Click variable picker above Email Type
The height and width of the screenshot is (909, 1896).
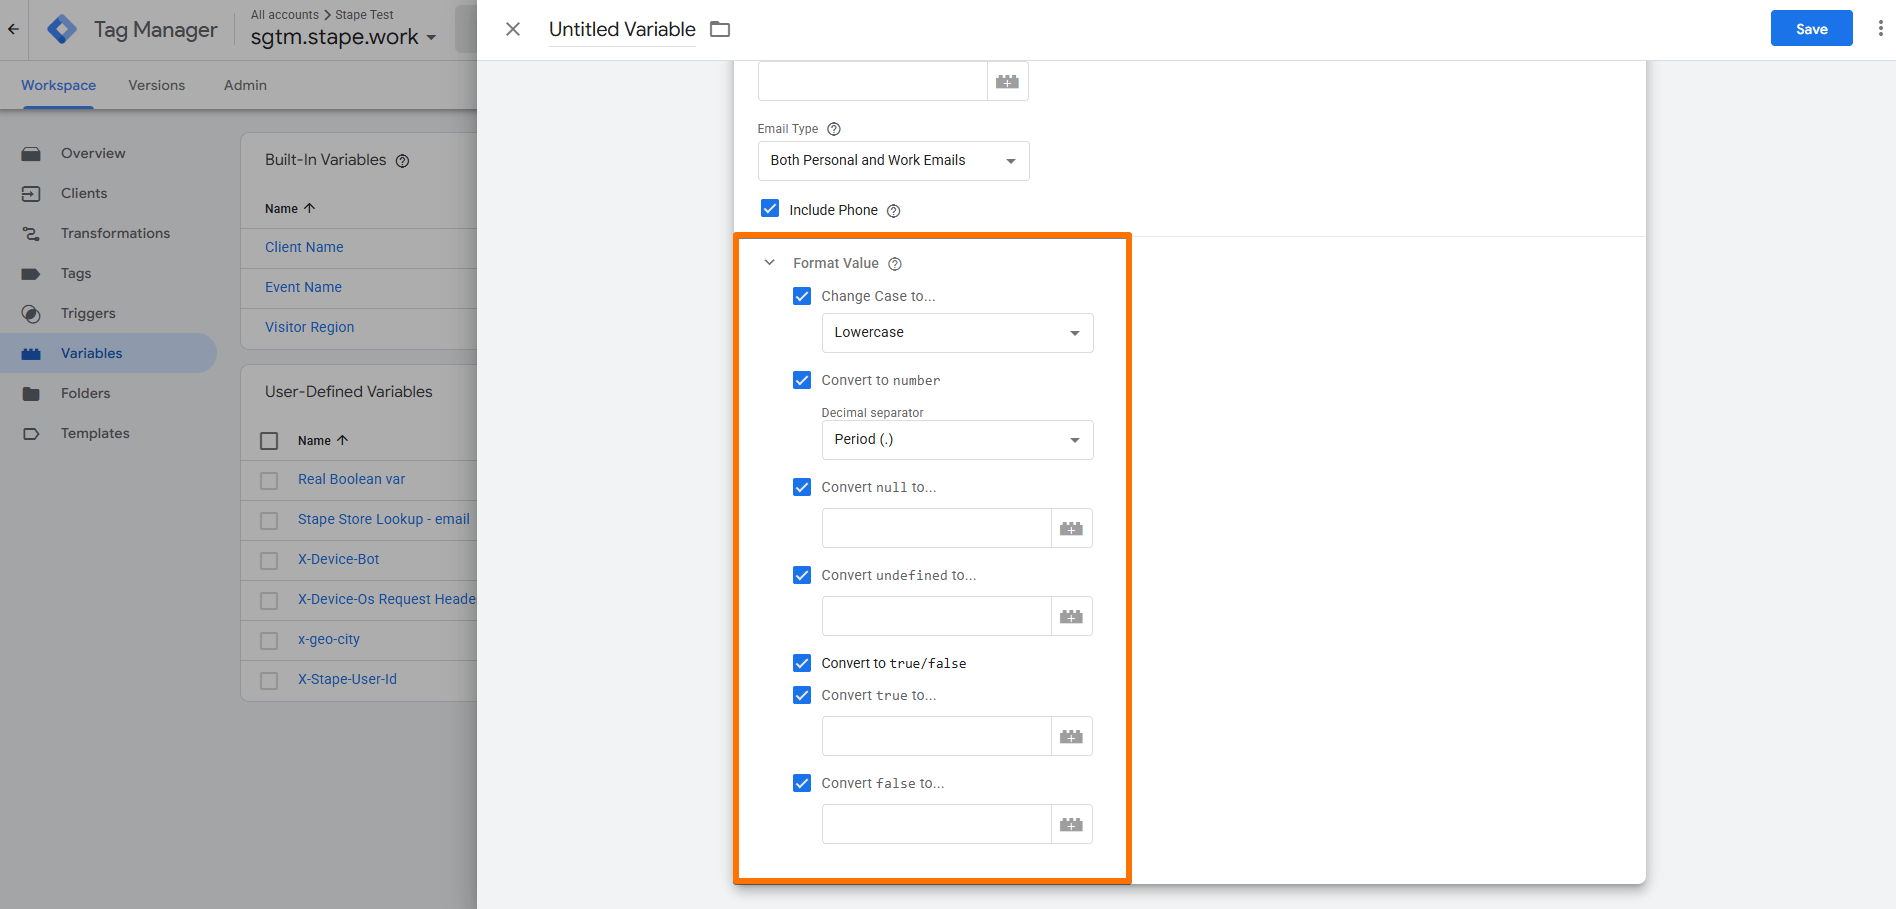click(1007, 81)
